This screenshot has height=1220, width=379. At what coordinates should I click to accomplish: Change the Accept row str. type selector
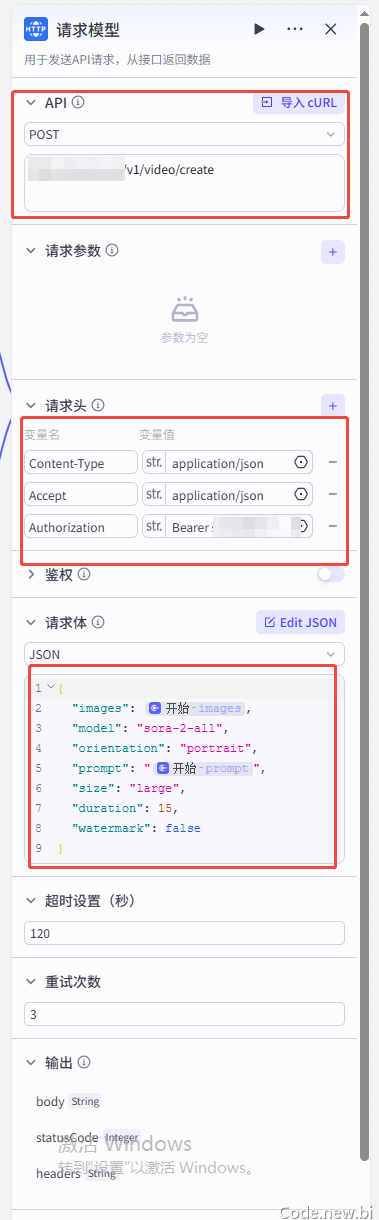coord(154,494)
